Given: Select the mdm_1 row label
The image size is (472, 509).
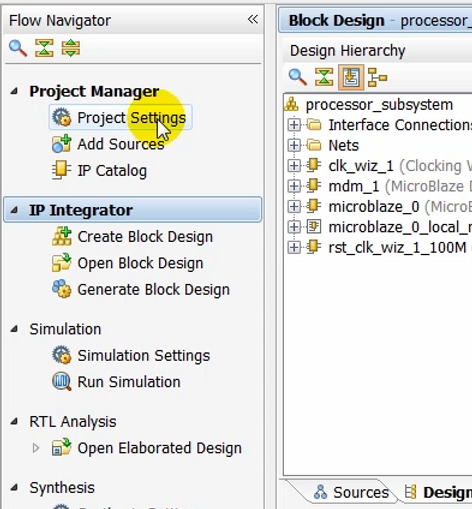Looking at the screenshot, I should click(x=354, y=186).
